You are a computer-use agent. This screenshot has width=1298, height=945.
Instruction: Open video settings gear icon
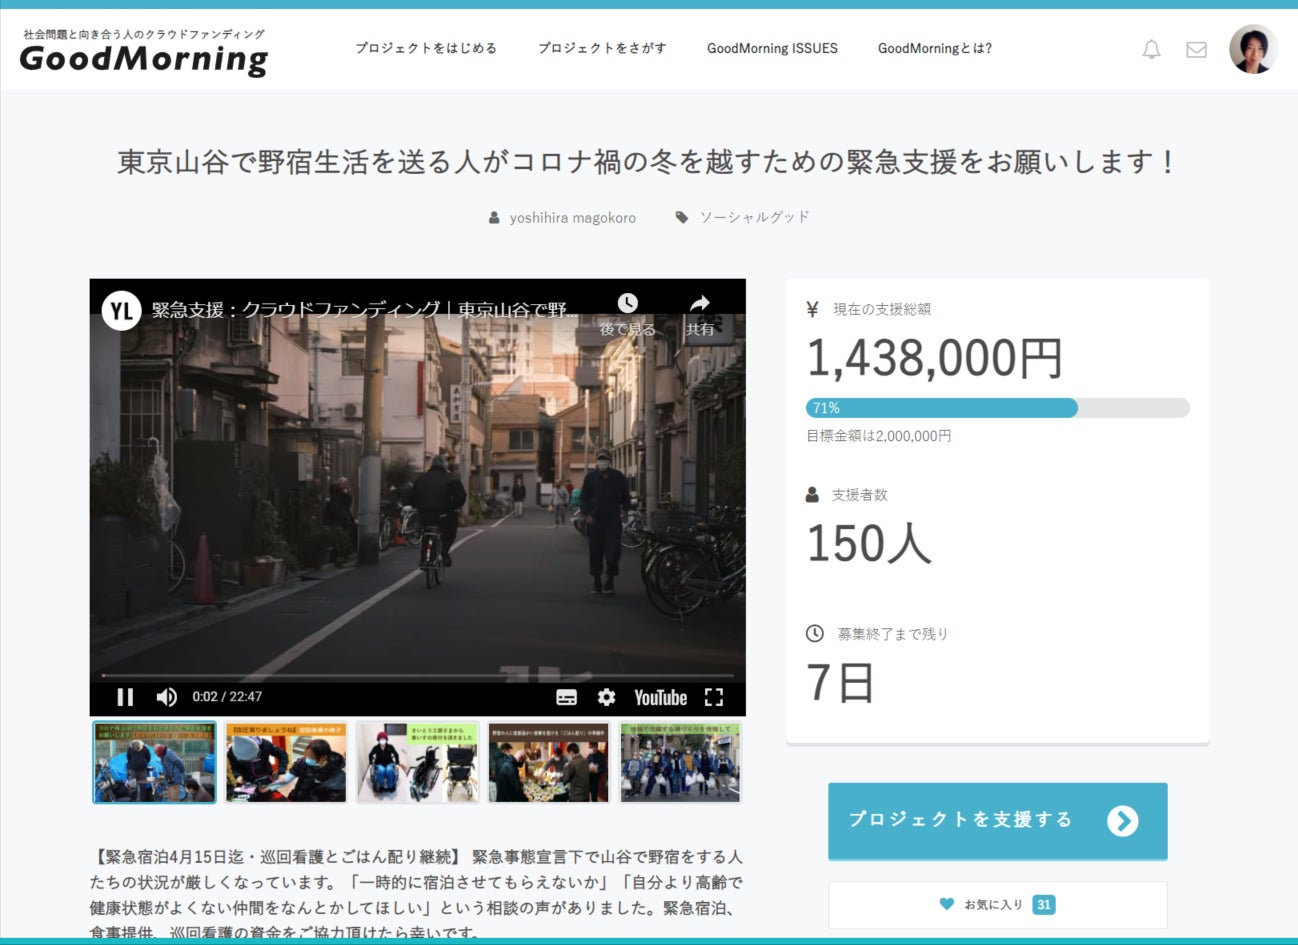pos(606,697)
